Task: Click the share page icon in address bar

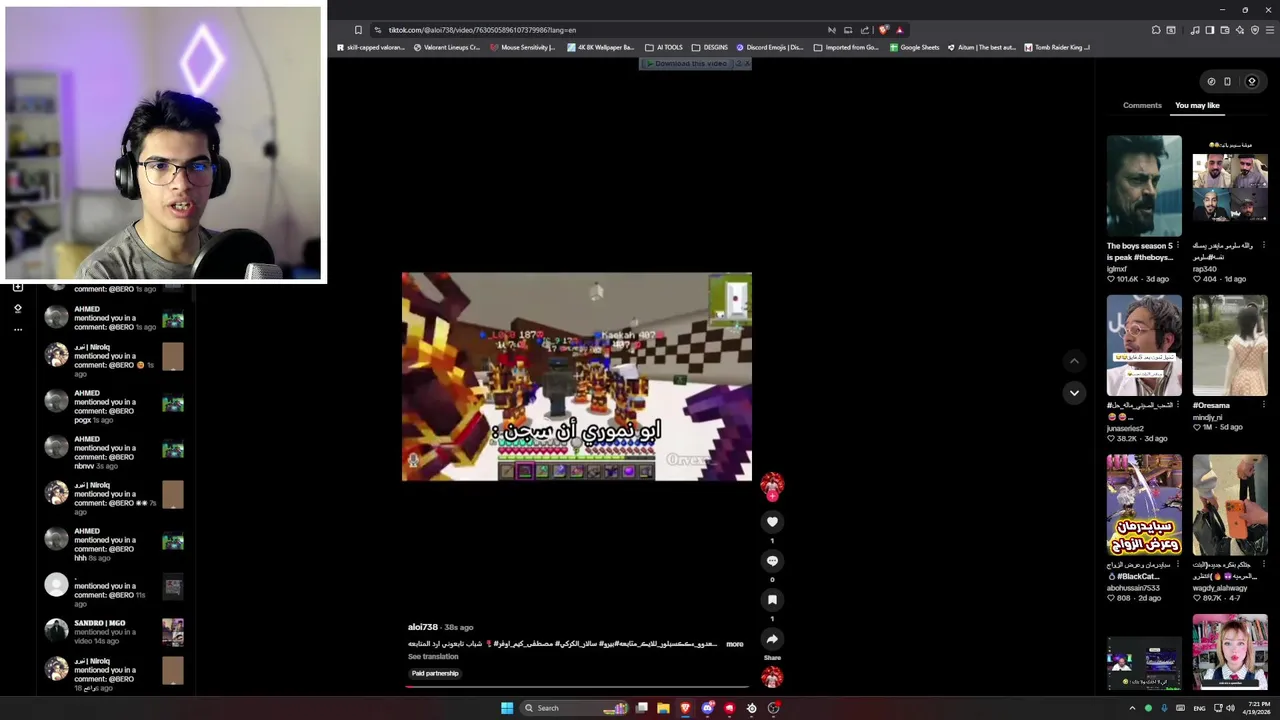Action: coord(865,30)
